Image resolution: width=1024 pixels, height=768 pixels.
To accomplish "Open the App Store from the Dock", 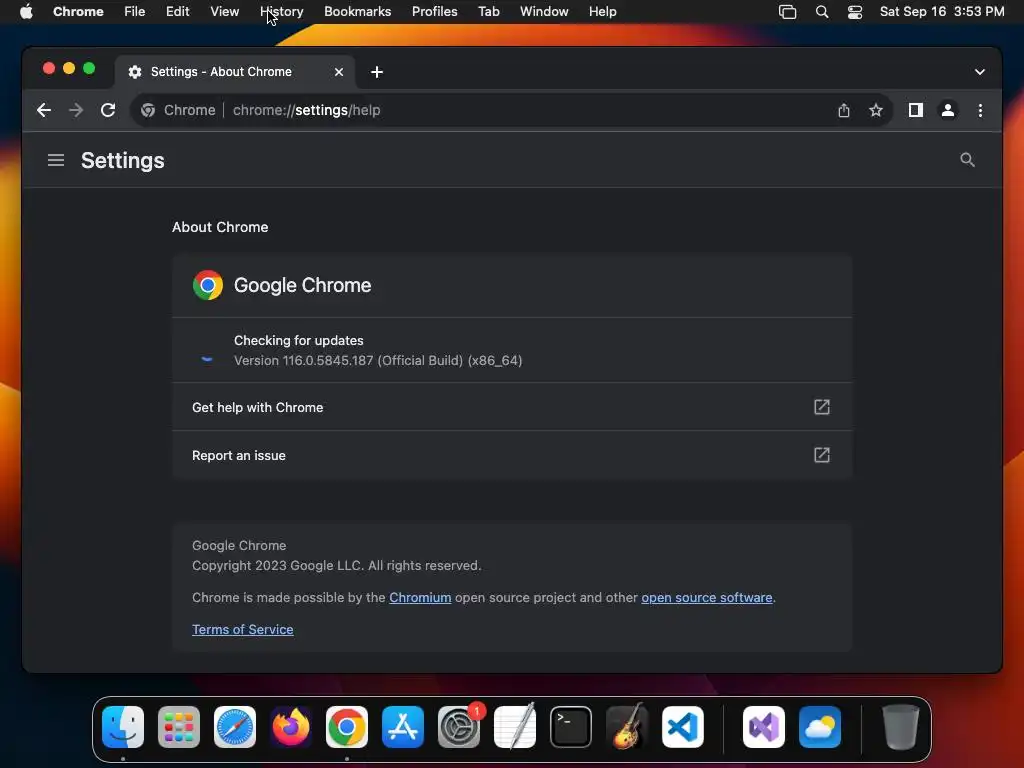I will (403, 727).
